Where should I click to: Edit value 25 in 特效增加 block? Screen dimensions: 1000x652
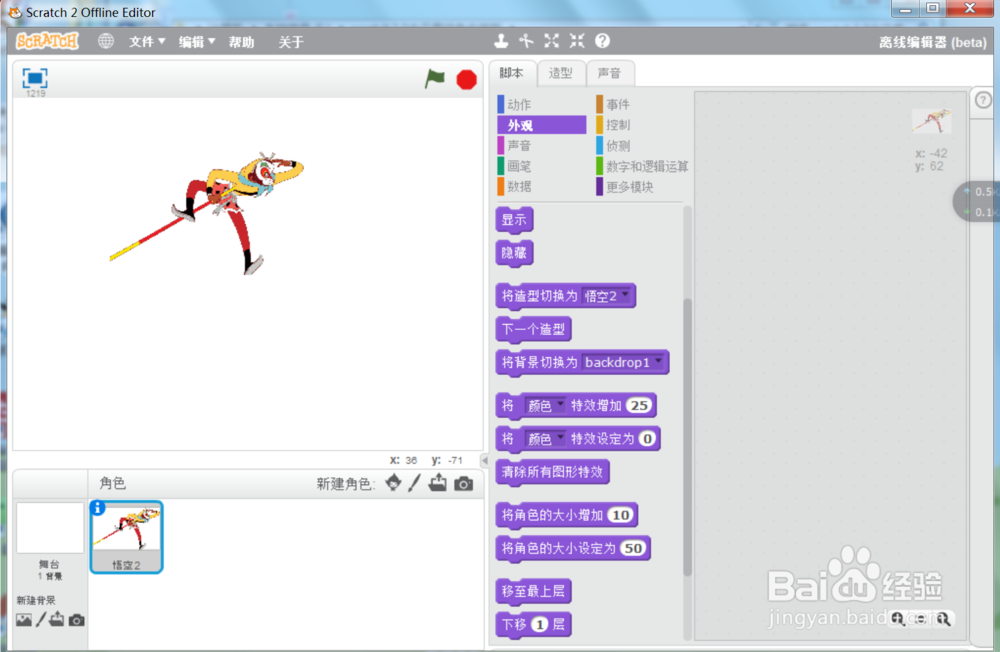[639, 406]
